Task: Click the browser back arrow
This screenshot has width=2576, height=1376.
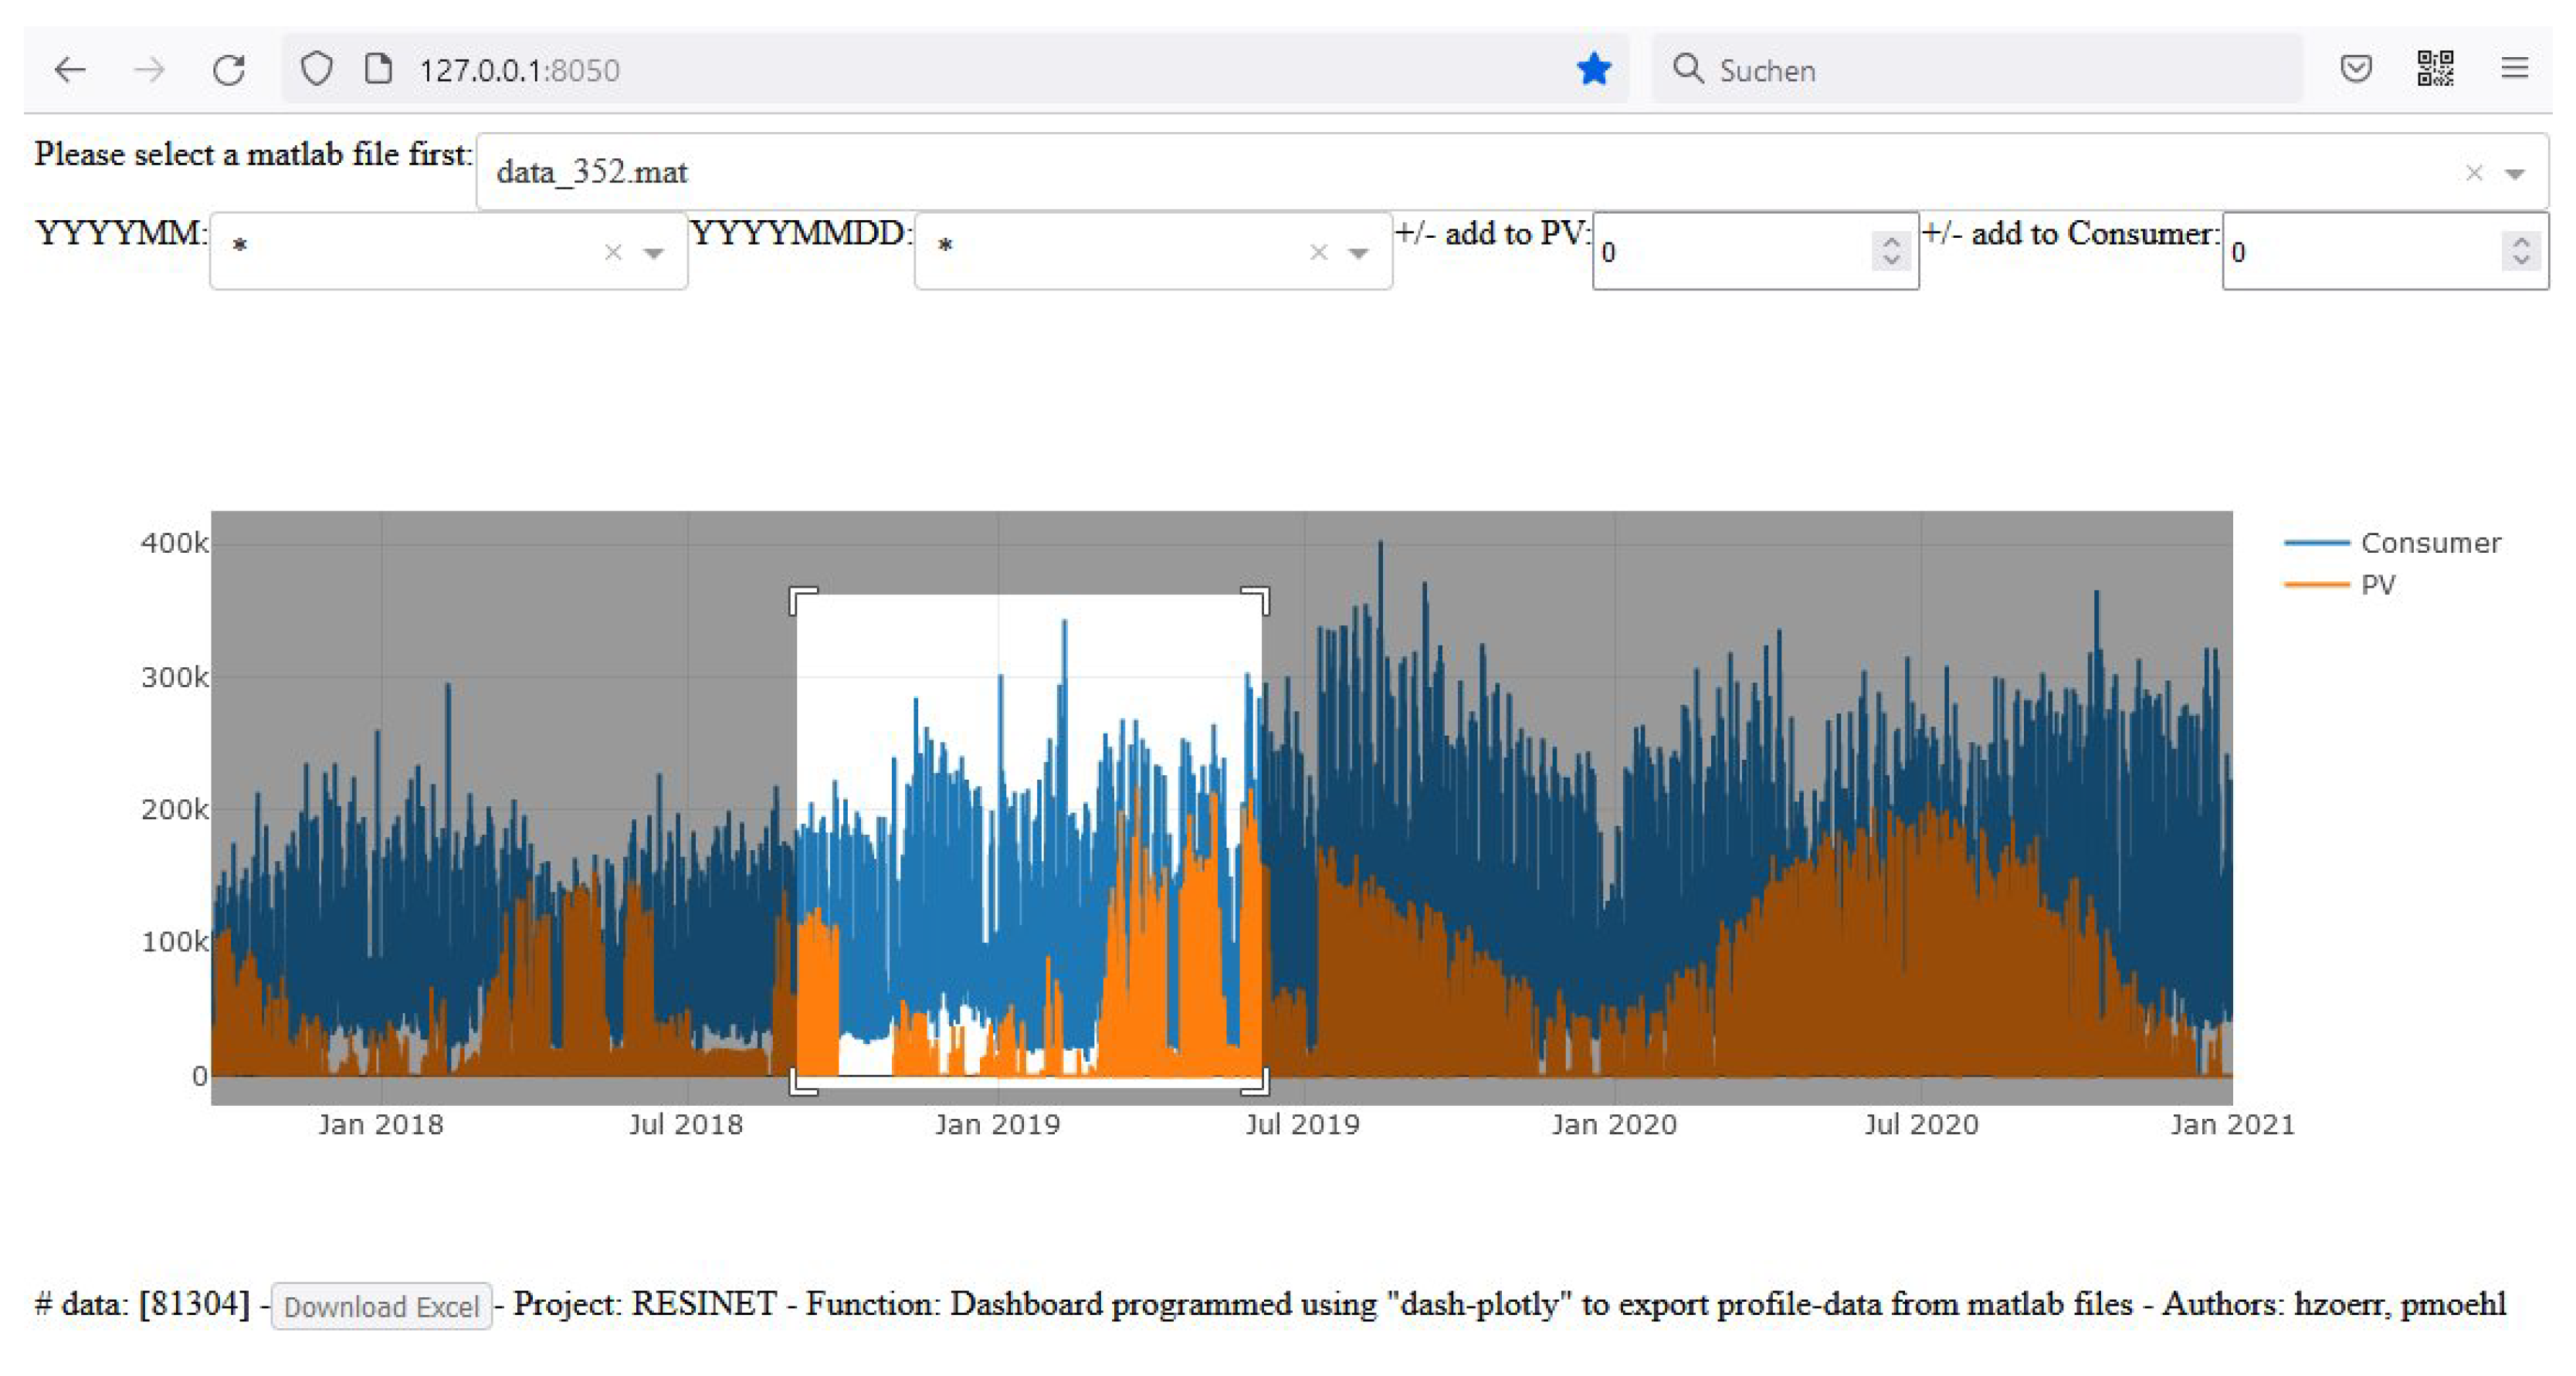Action: pos(70,70)
